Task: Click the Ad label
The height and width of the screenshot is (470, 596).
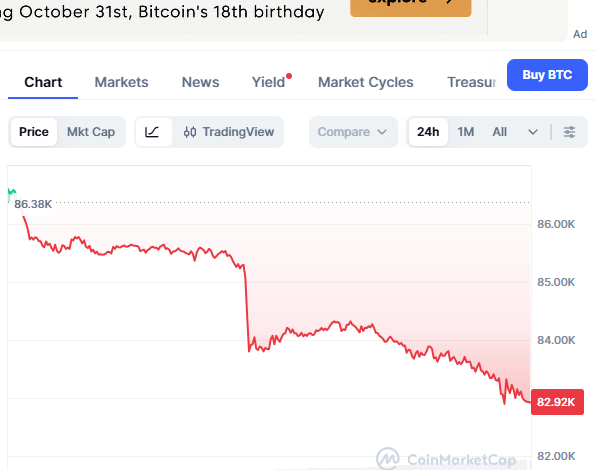Action: 580,34
